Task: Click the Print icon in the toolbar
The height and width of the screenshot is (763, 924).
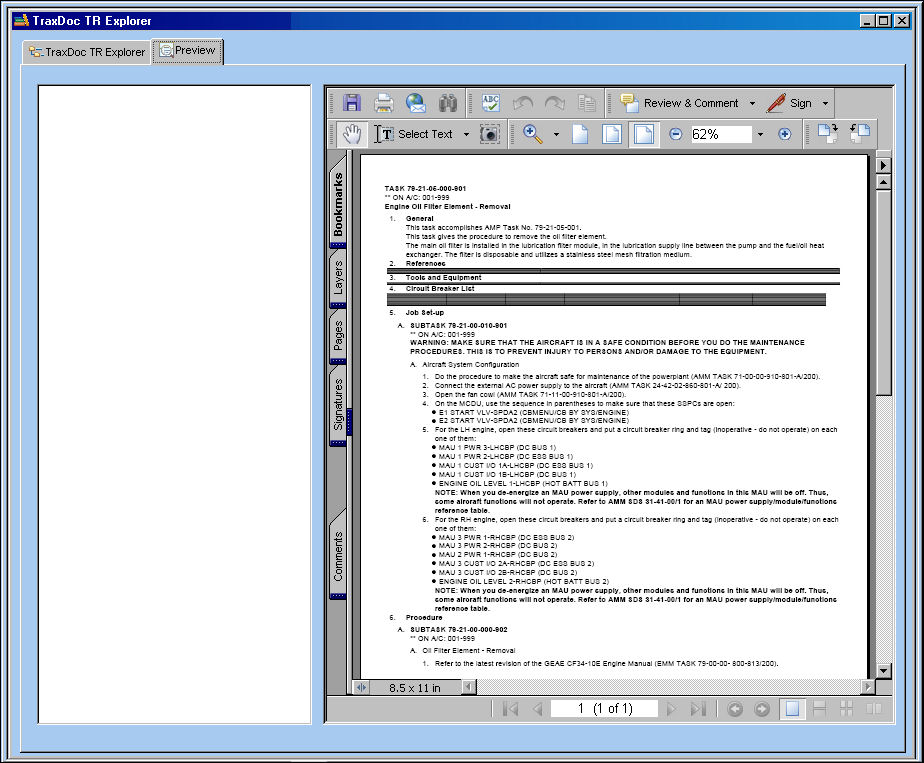Action: [x=384, y=103]
